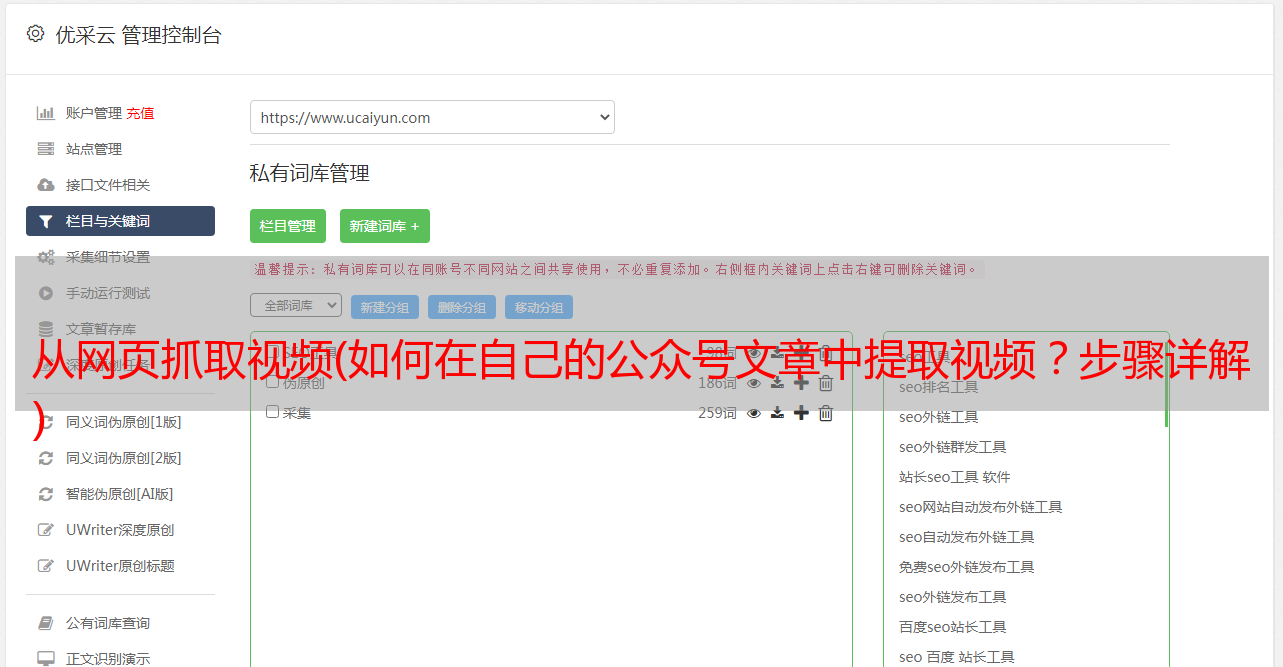This screenshot has width=1283, height=667.
Task: Select keyword seo网站自动发布外链工具
Action: [x=980, y=507]
